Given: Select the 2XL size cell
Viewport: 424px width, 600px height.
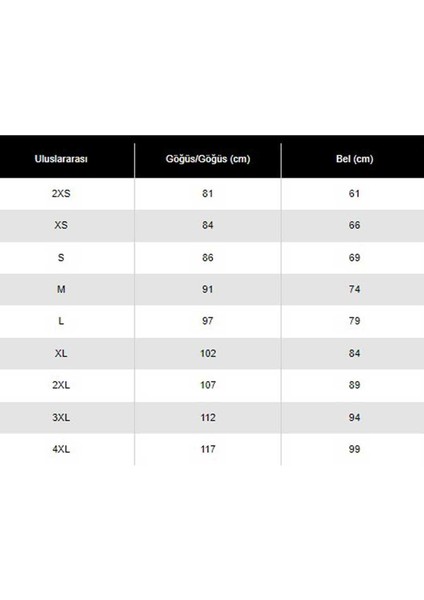Looking at the screenshot, I should [61, 385].
